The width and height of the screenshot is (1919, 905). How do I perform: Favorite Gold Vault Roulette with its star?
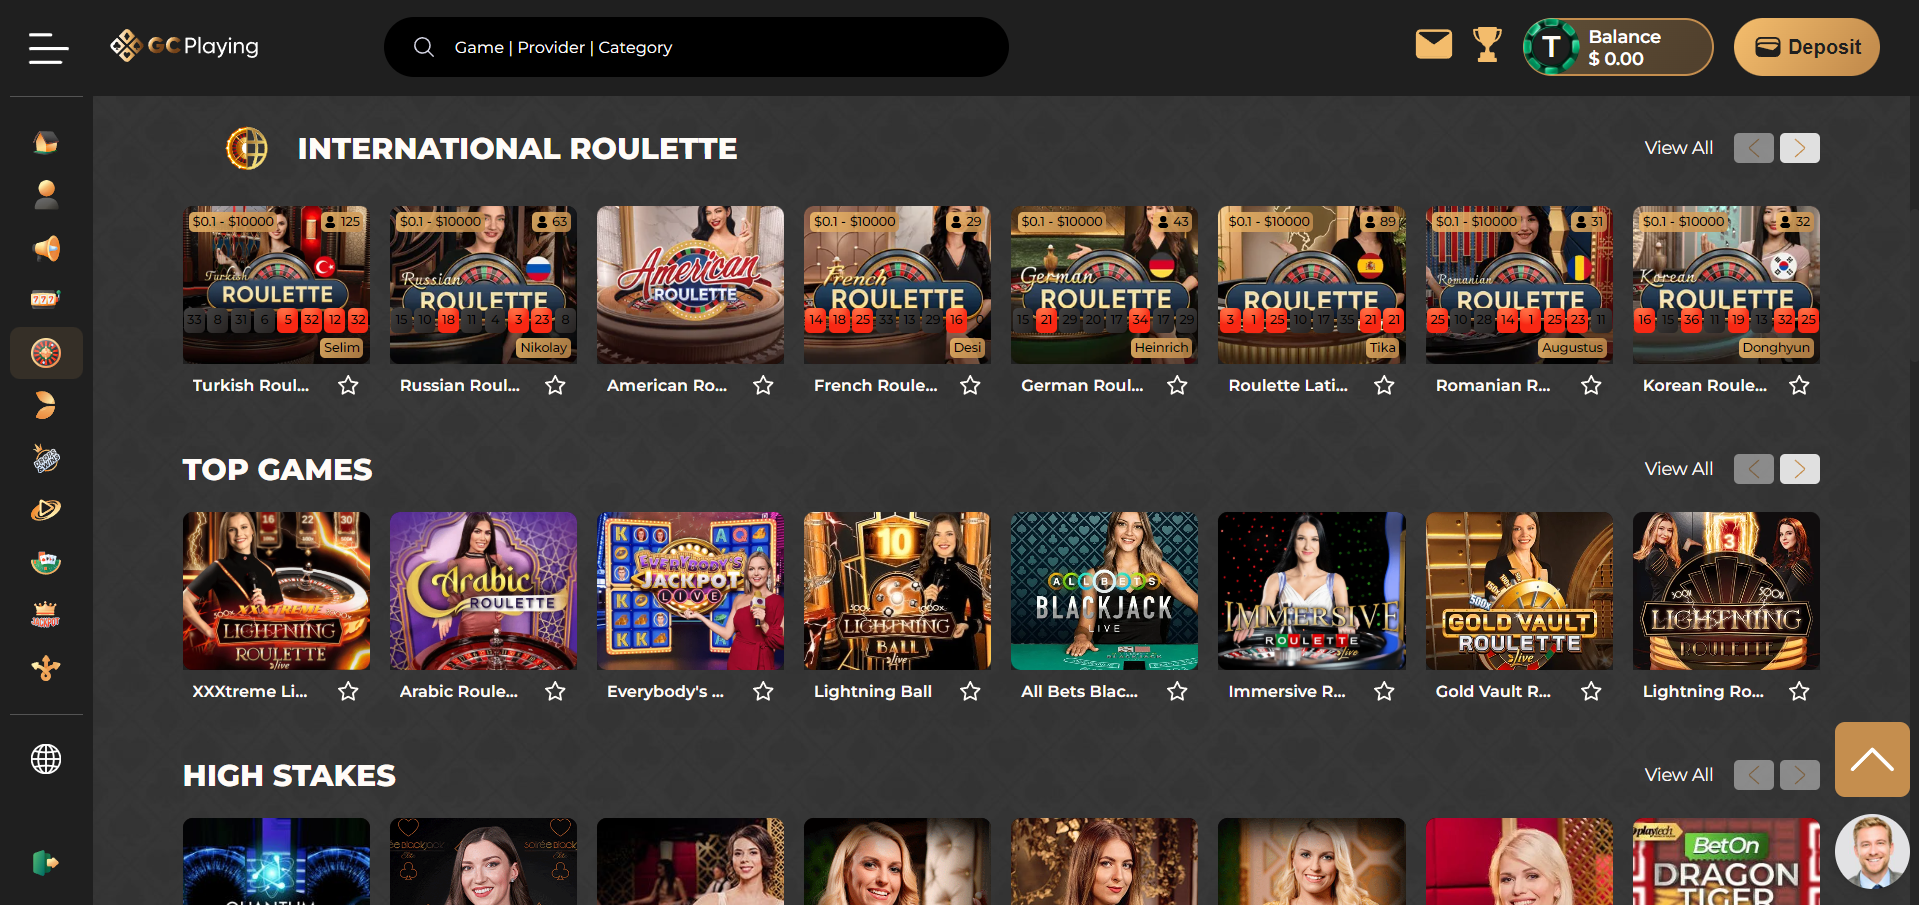[1591, 691]
